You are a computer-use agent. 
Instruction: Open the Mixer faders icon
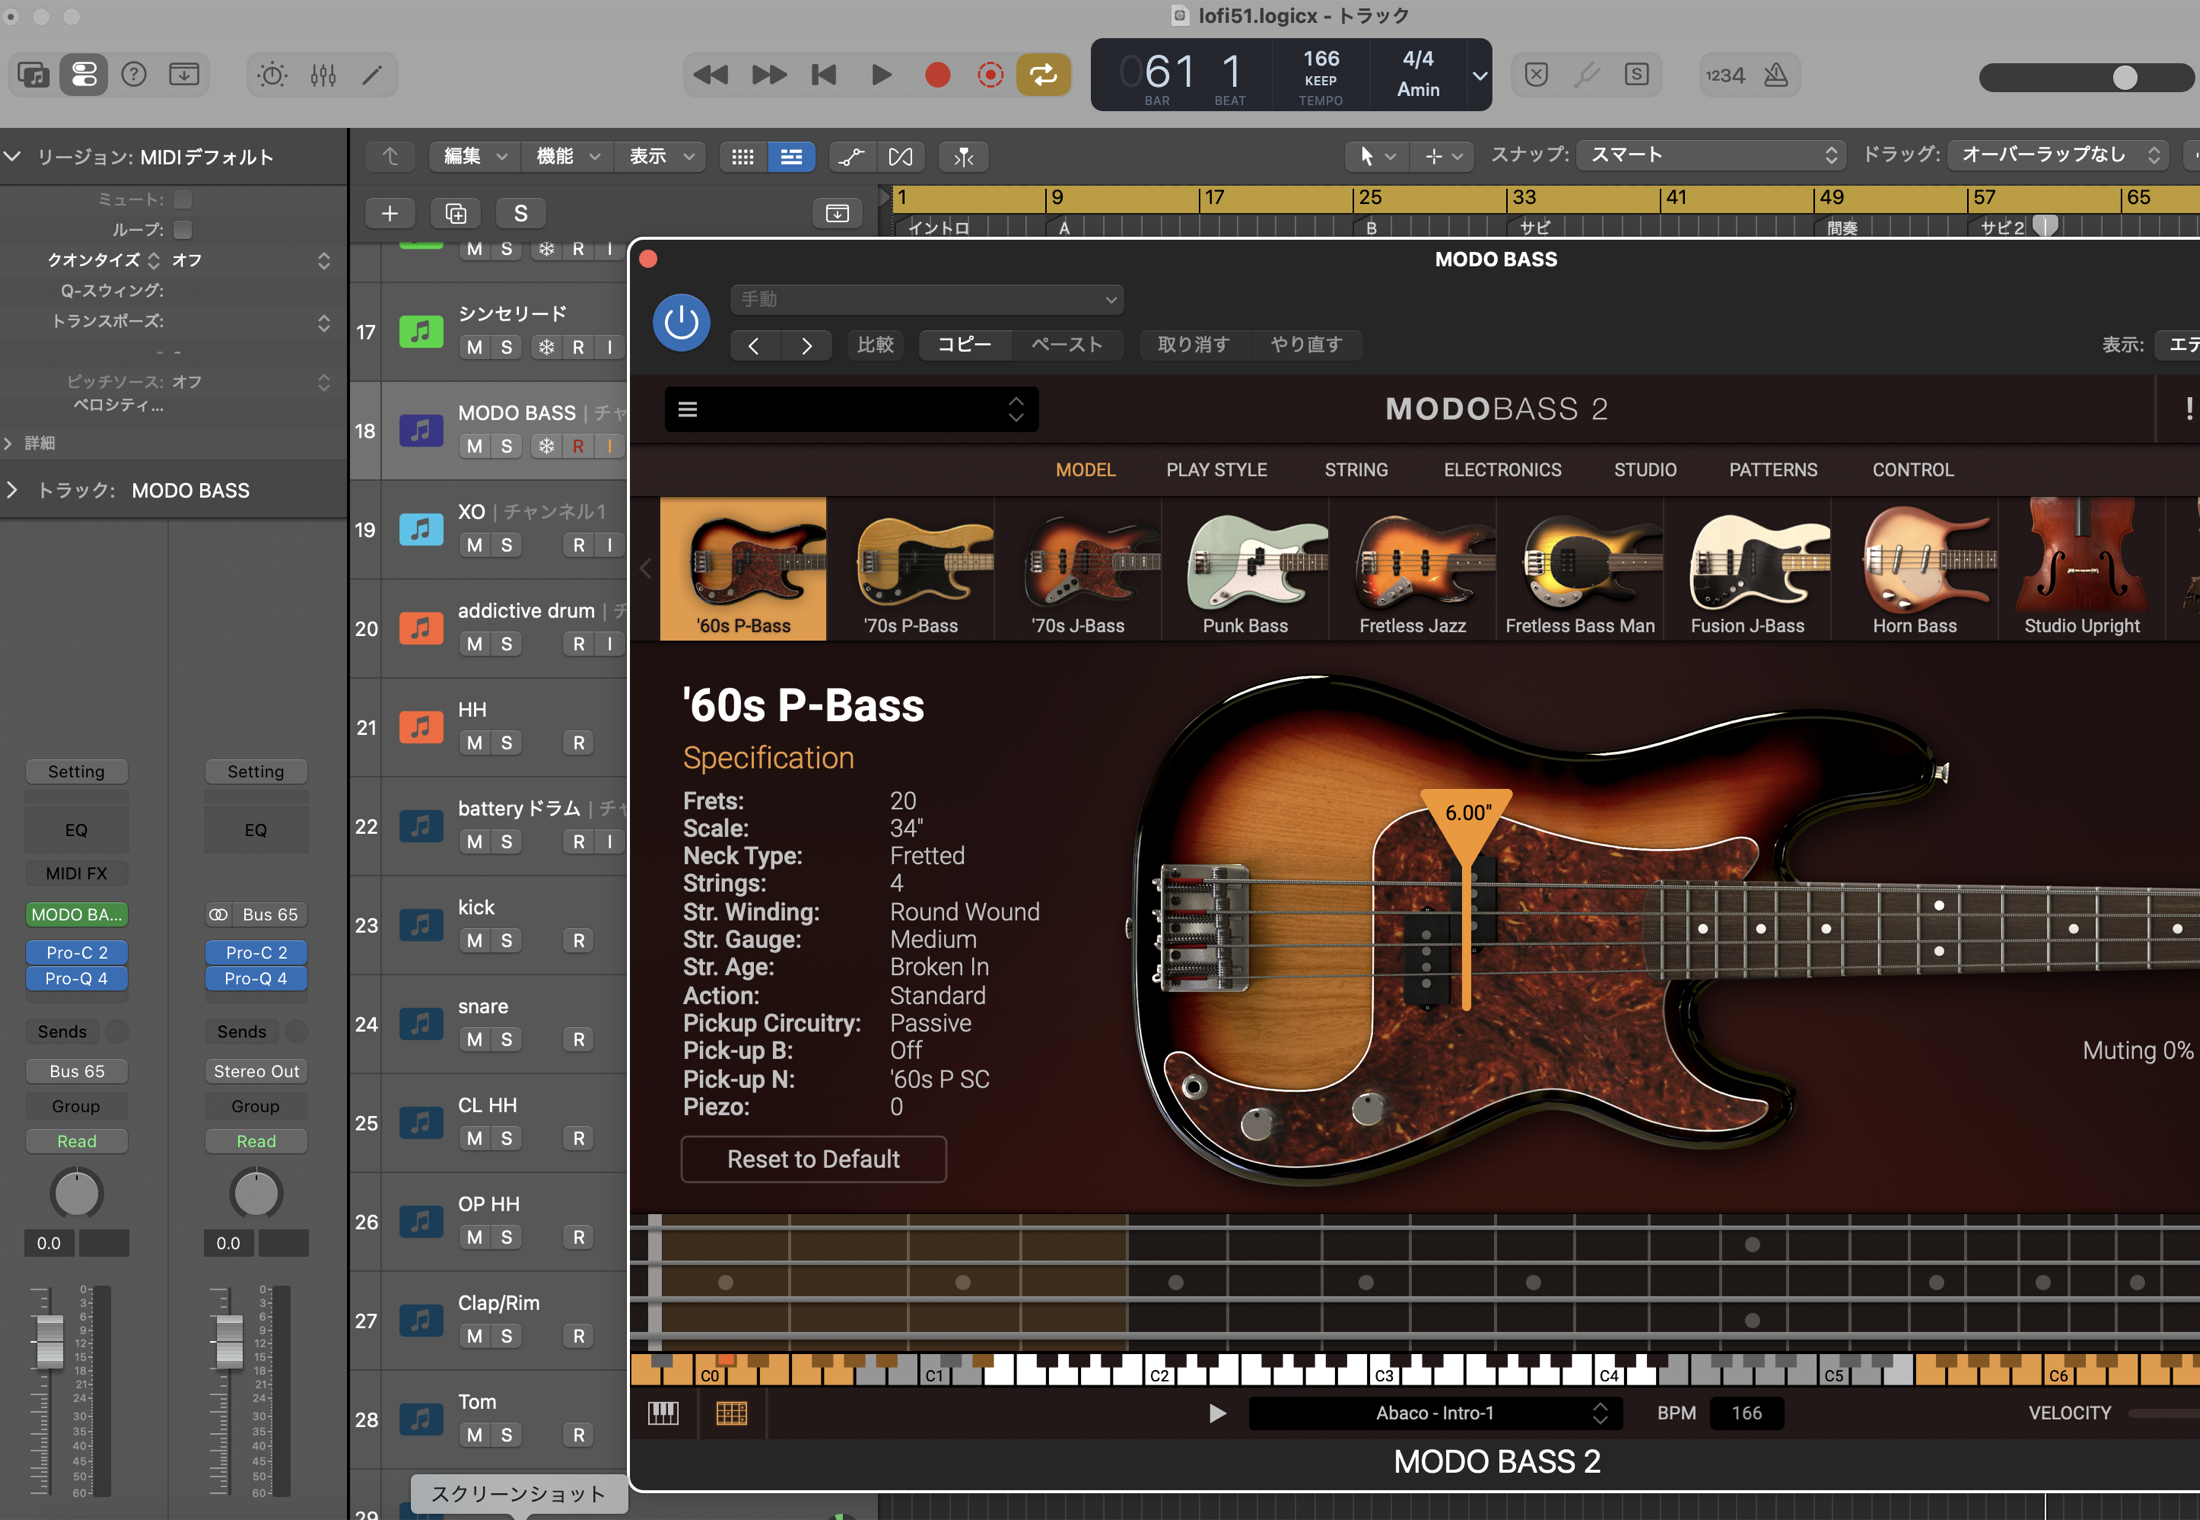(x=322, y=75)
